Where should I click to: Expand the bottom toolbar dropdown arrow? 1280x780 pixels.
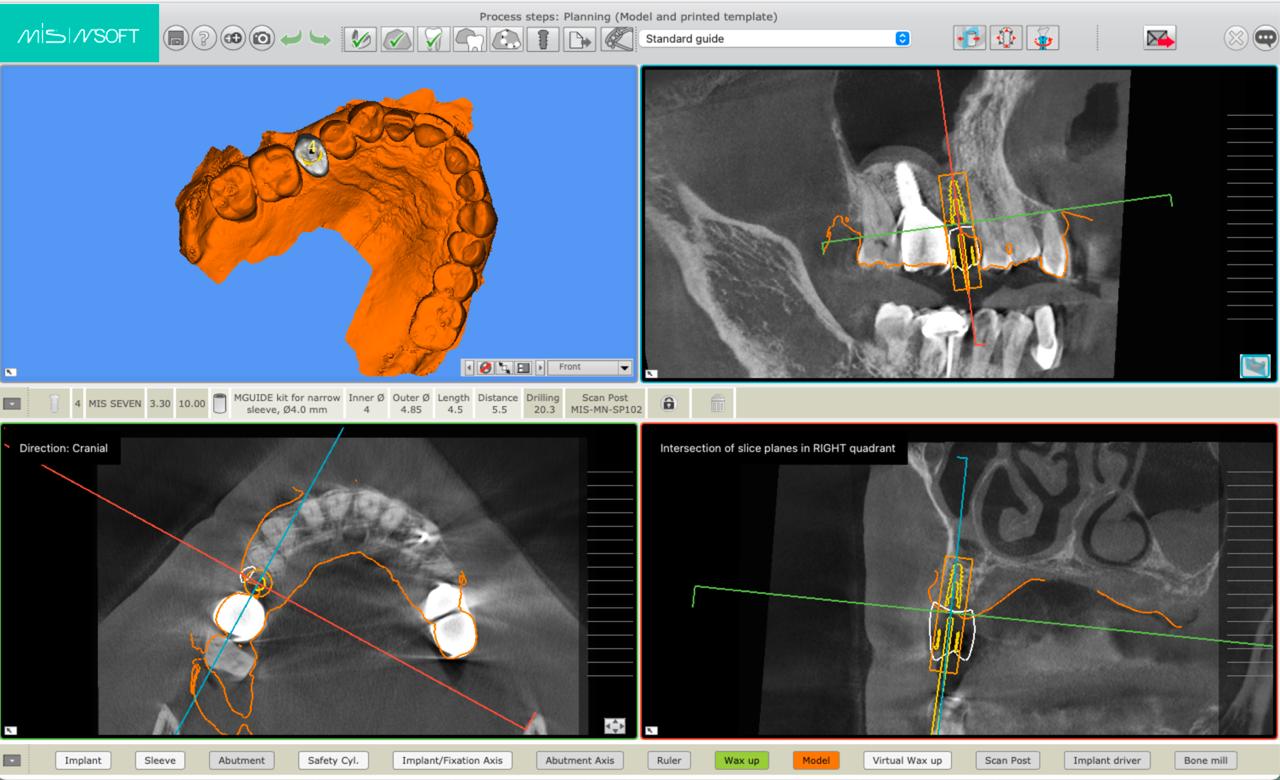pos(12,761)
